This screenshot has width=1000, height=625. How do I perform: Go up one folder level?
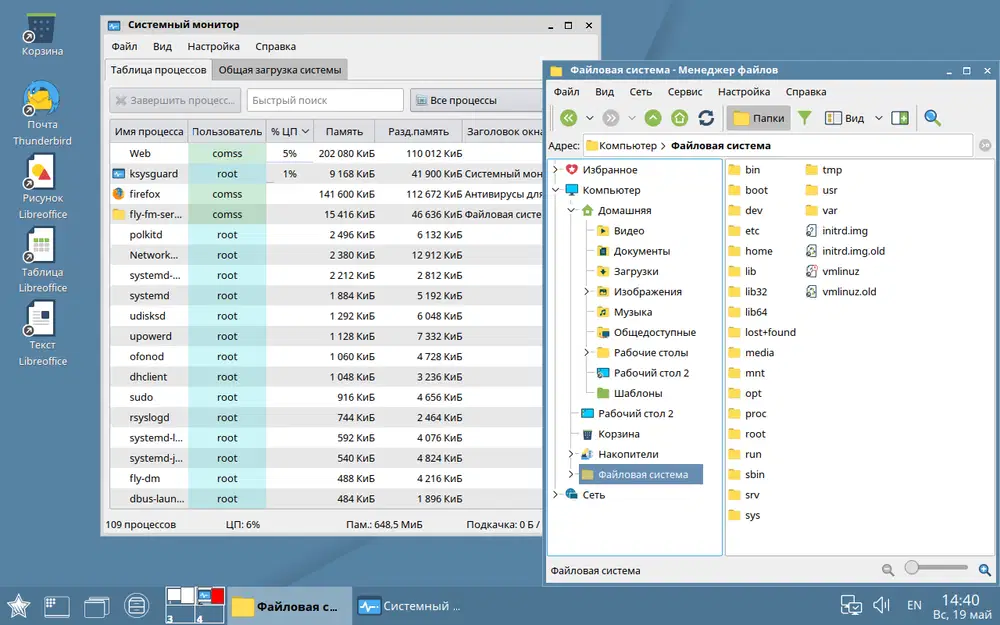pos(653,118)
